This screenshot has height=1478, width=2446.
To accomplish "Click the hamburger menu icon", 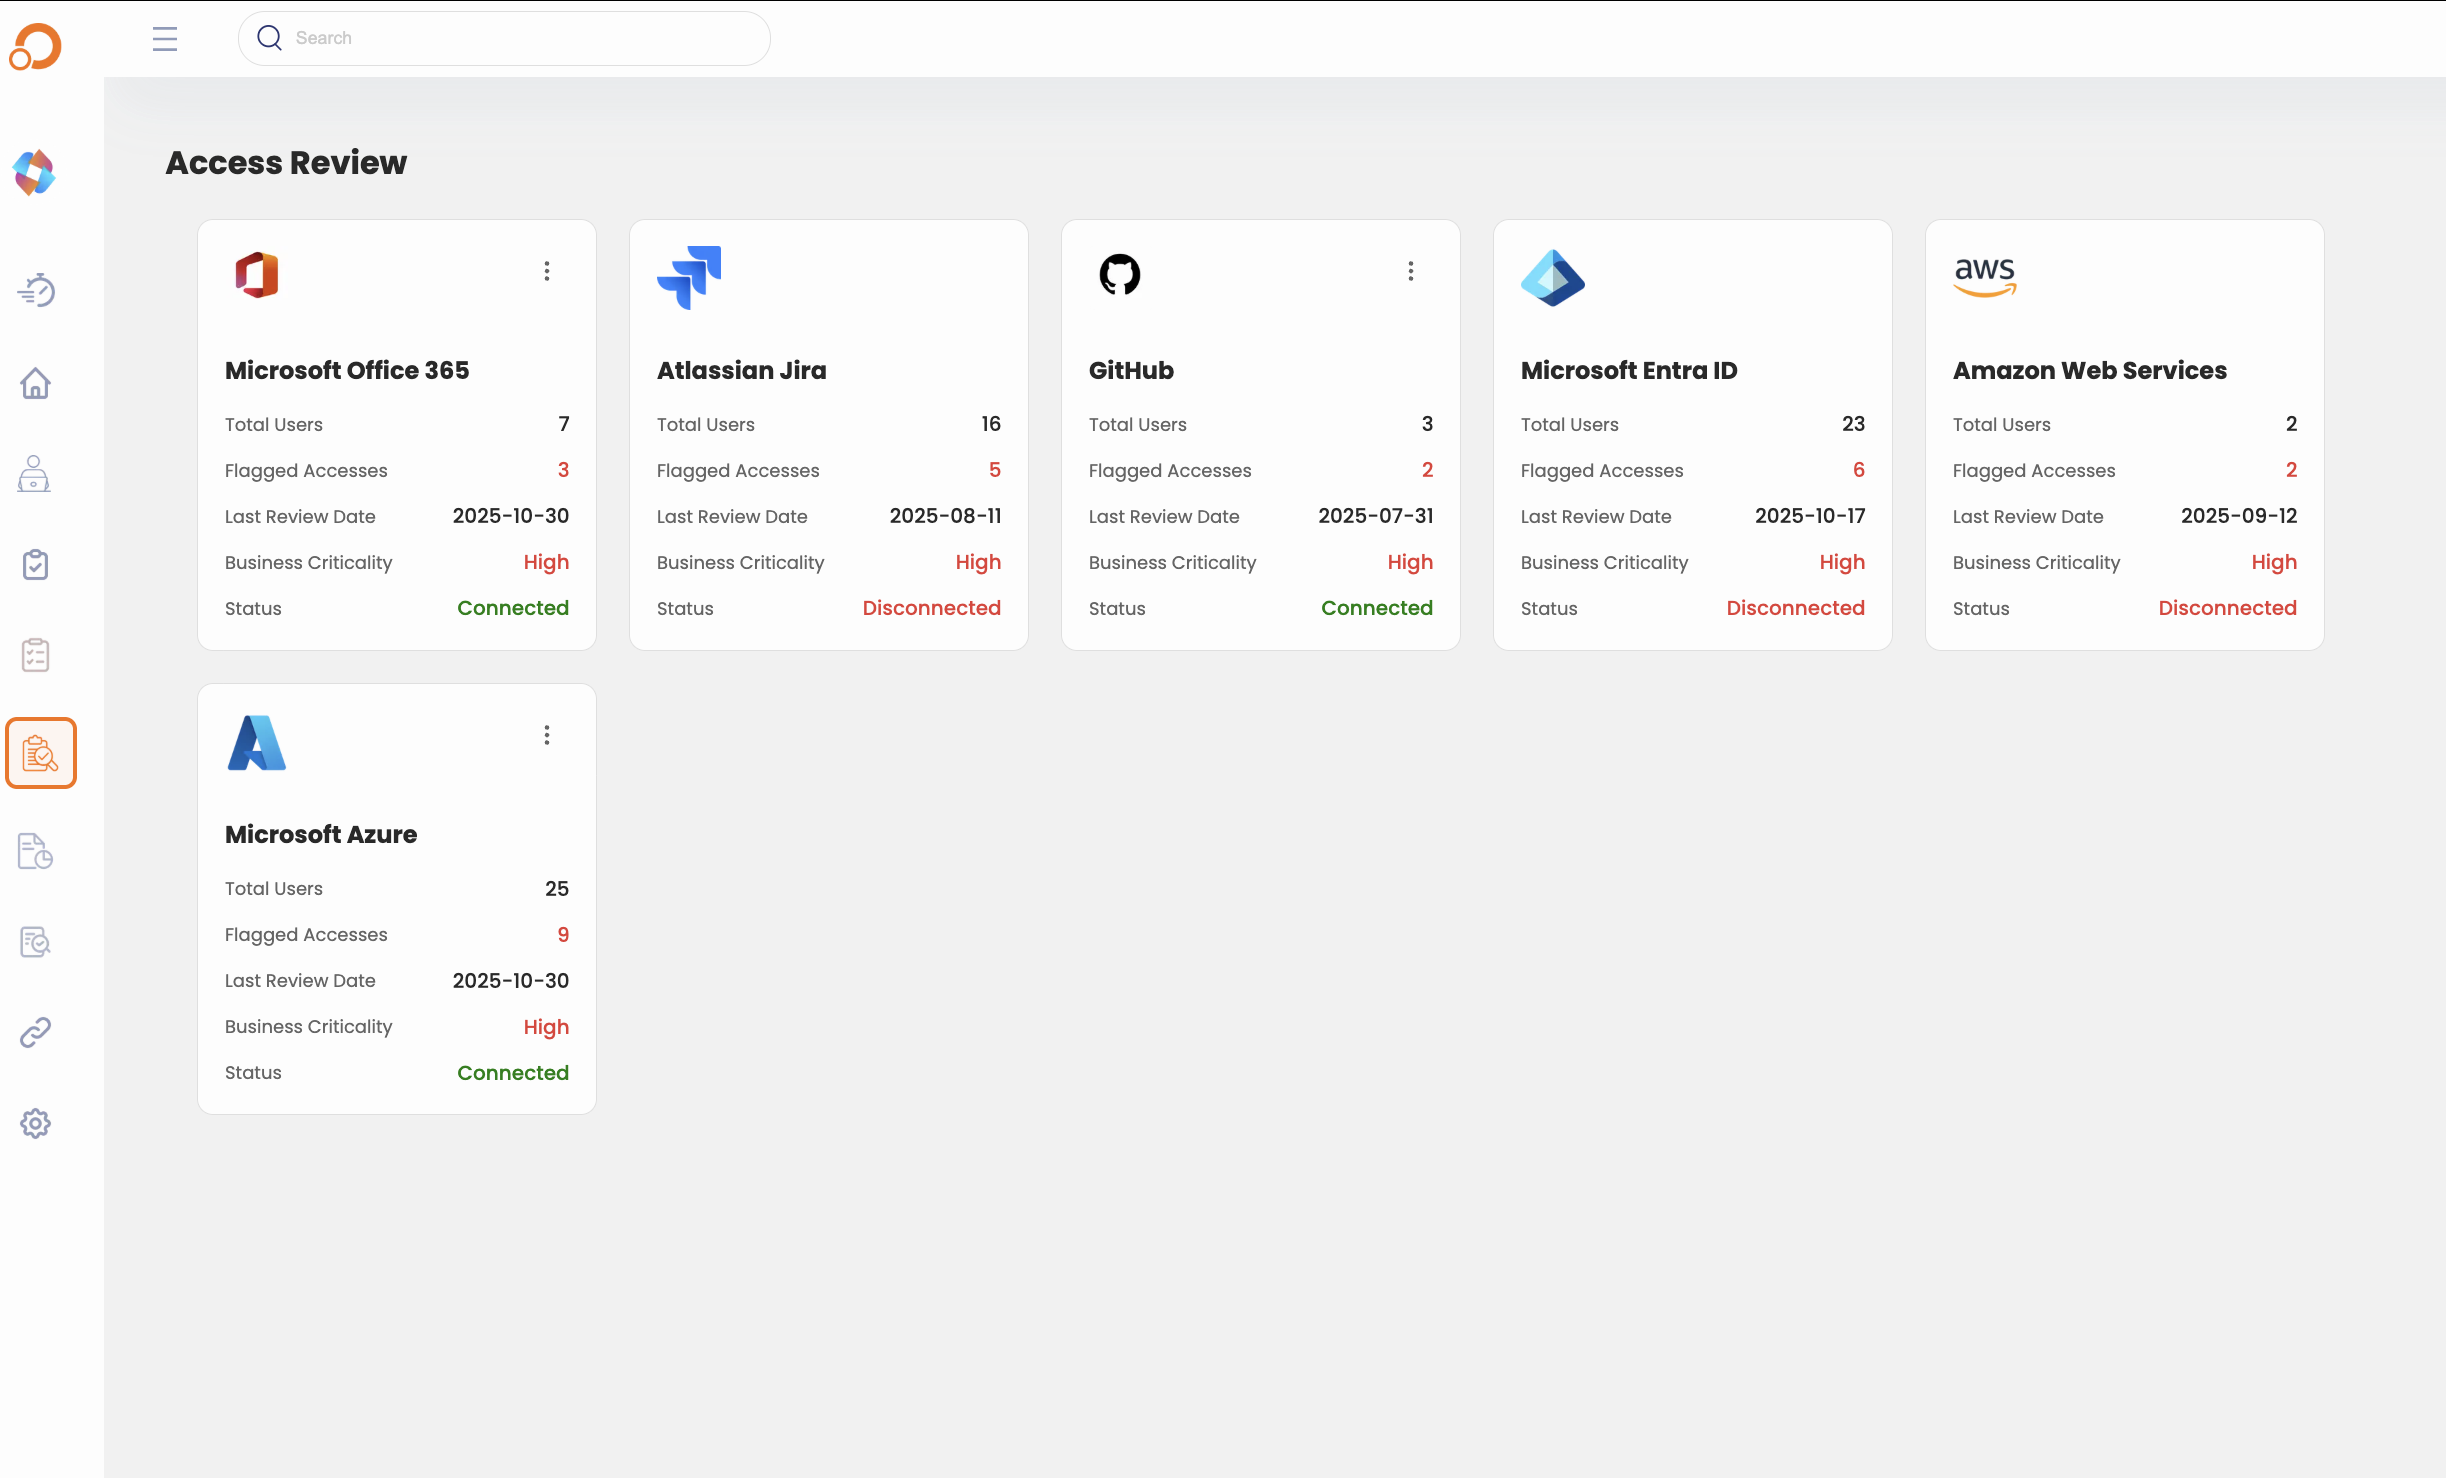I will (x=165, y=39).
